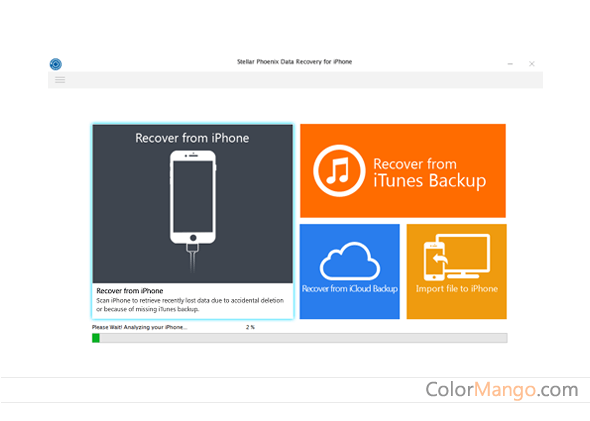Click the Recover from iPhone heading

click(192, 138)
